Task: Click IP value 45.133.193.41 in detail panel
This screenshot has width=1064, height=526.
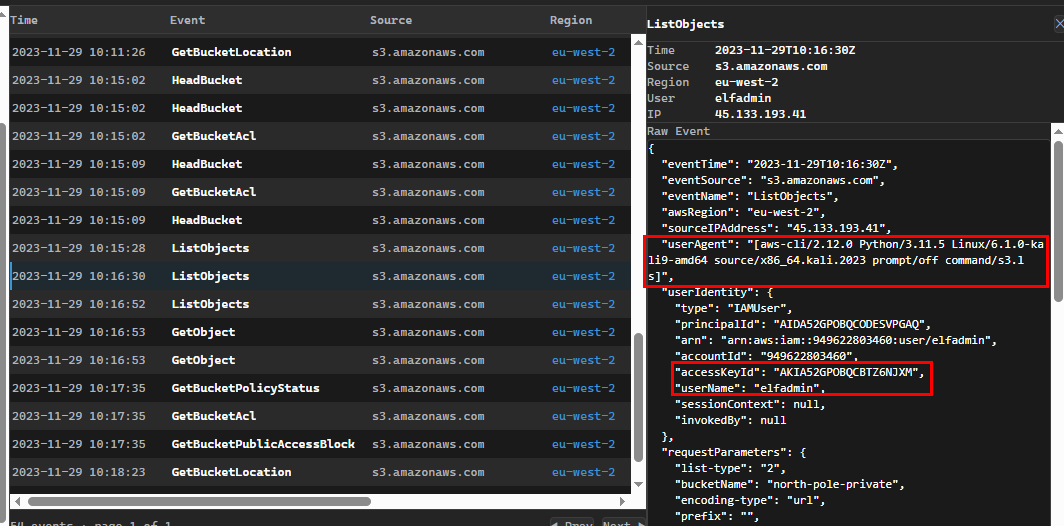Action: [761, 114]
